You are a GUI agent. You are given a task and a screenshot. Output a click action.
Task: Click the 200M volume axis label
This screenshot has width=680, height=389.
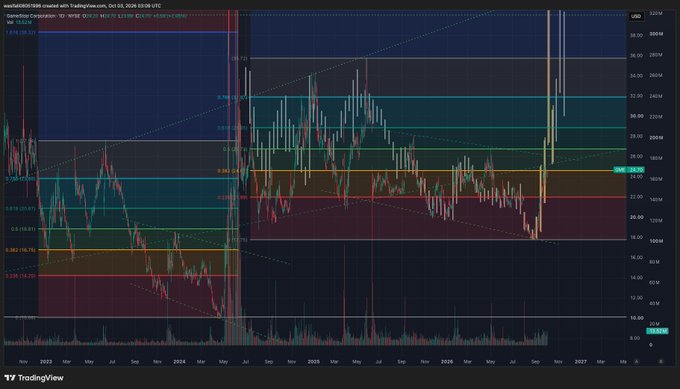point(656,137)
